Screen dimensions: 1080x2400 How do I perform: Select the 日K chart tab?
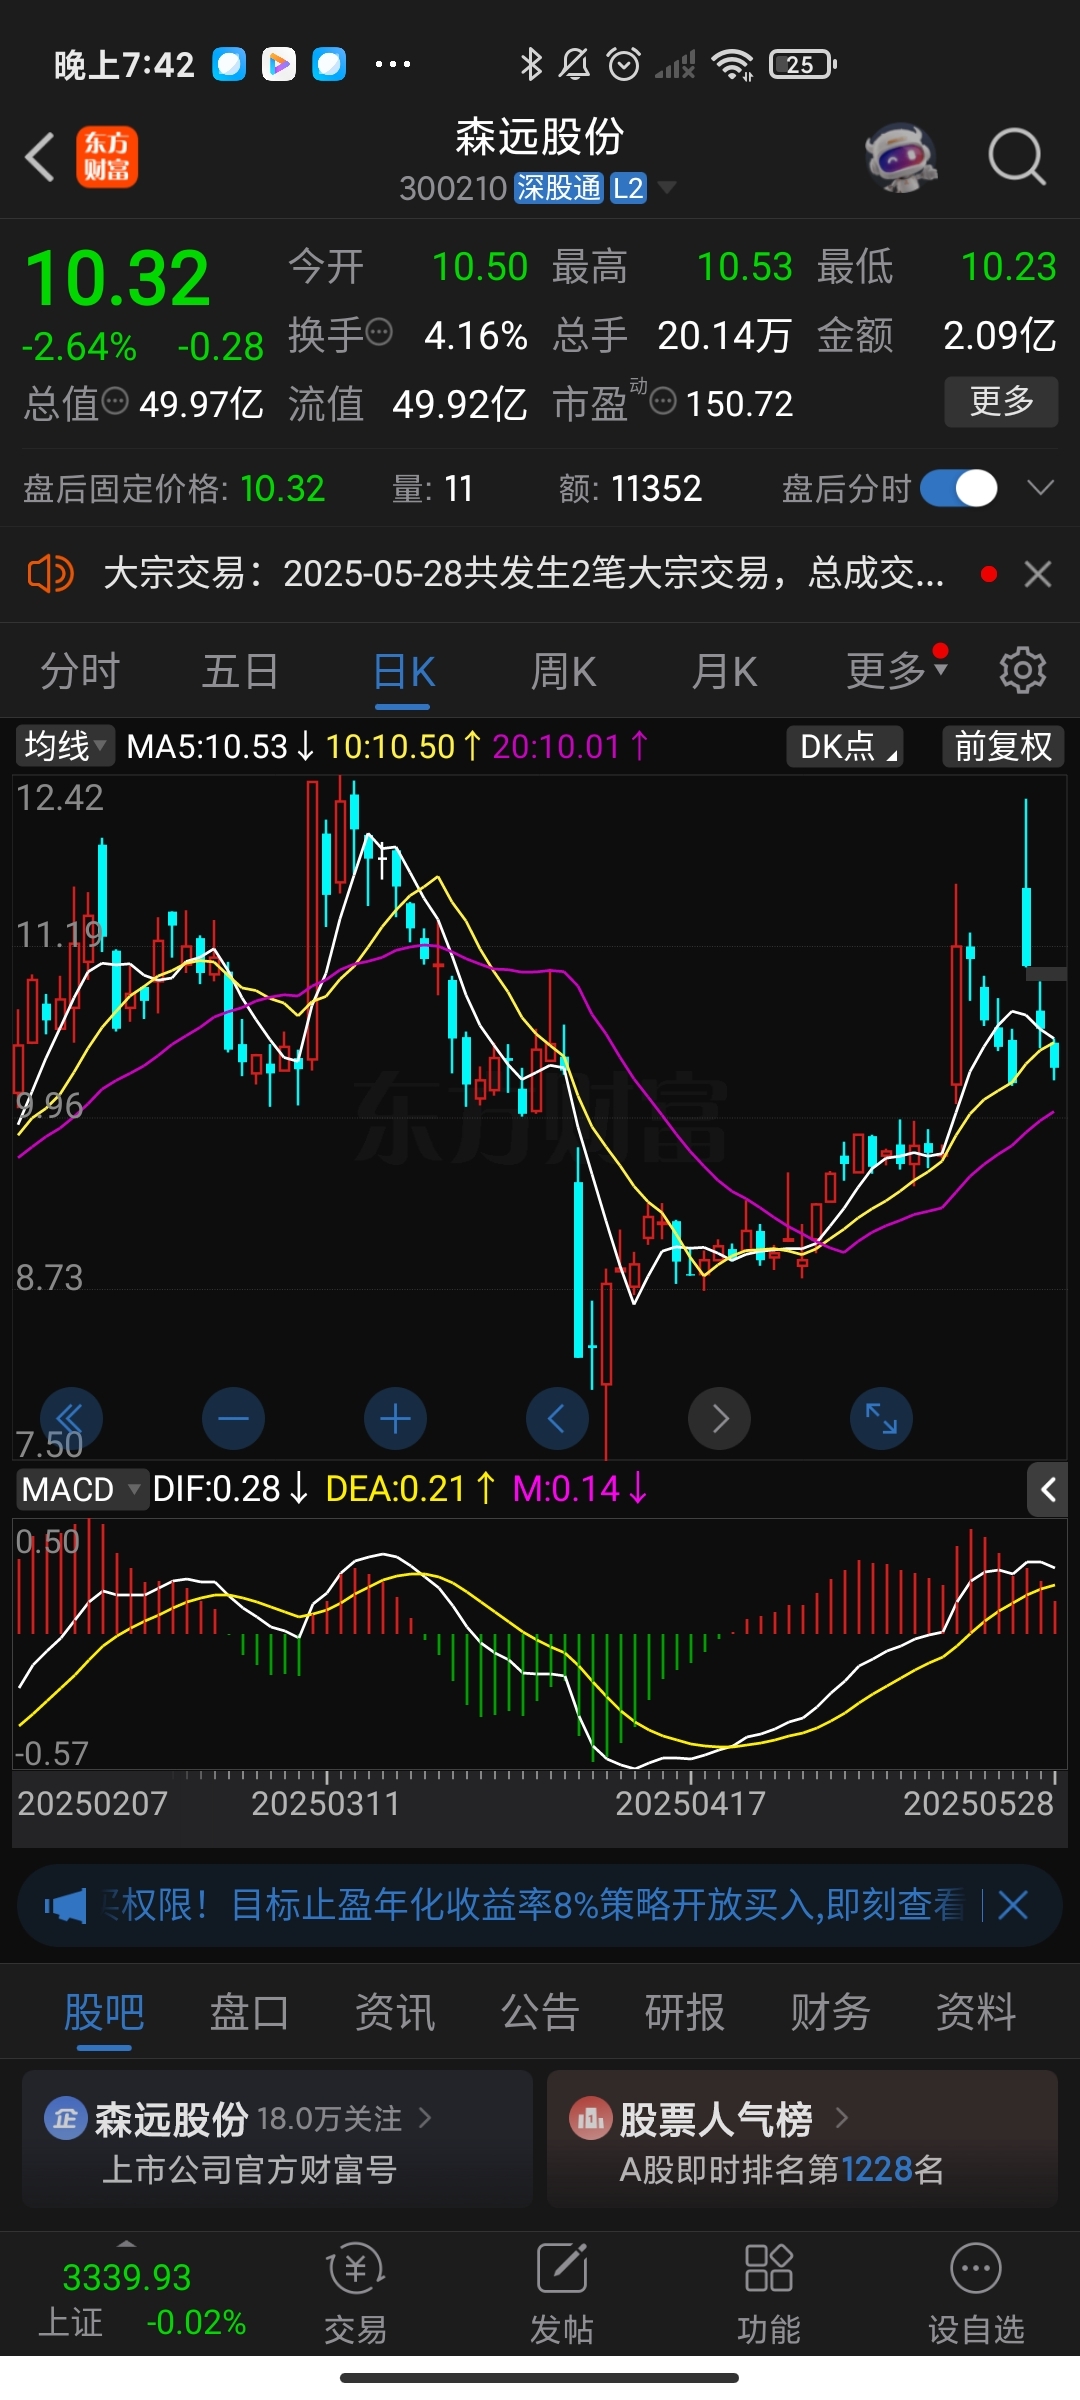click(403, 672)
